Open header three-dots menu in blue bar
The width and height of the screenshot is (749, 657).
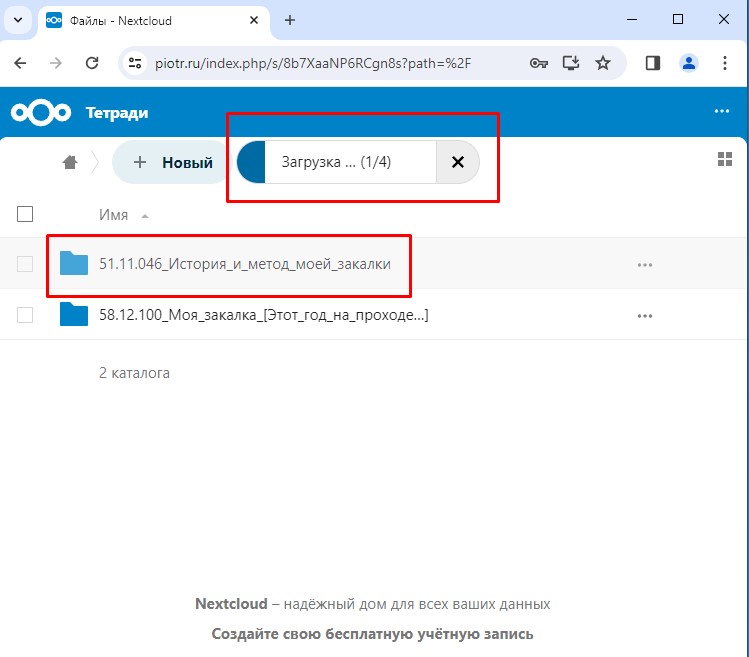722,113
